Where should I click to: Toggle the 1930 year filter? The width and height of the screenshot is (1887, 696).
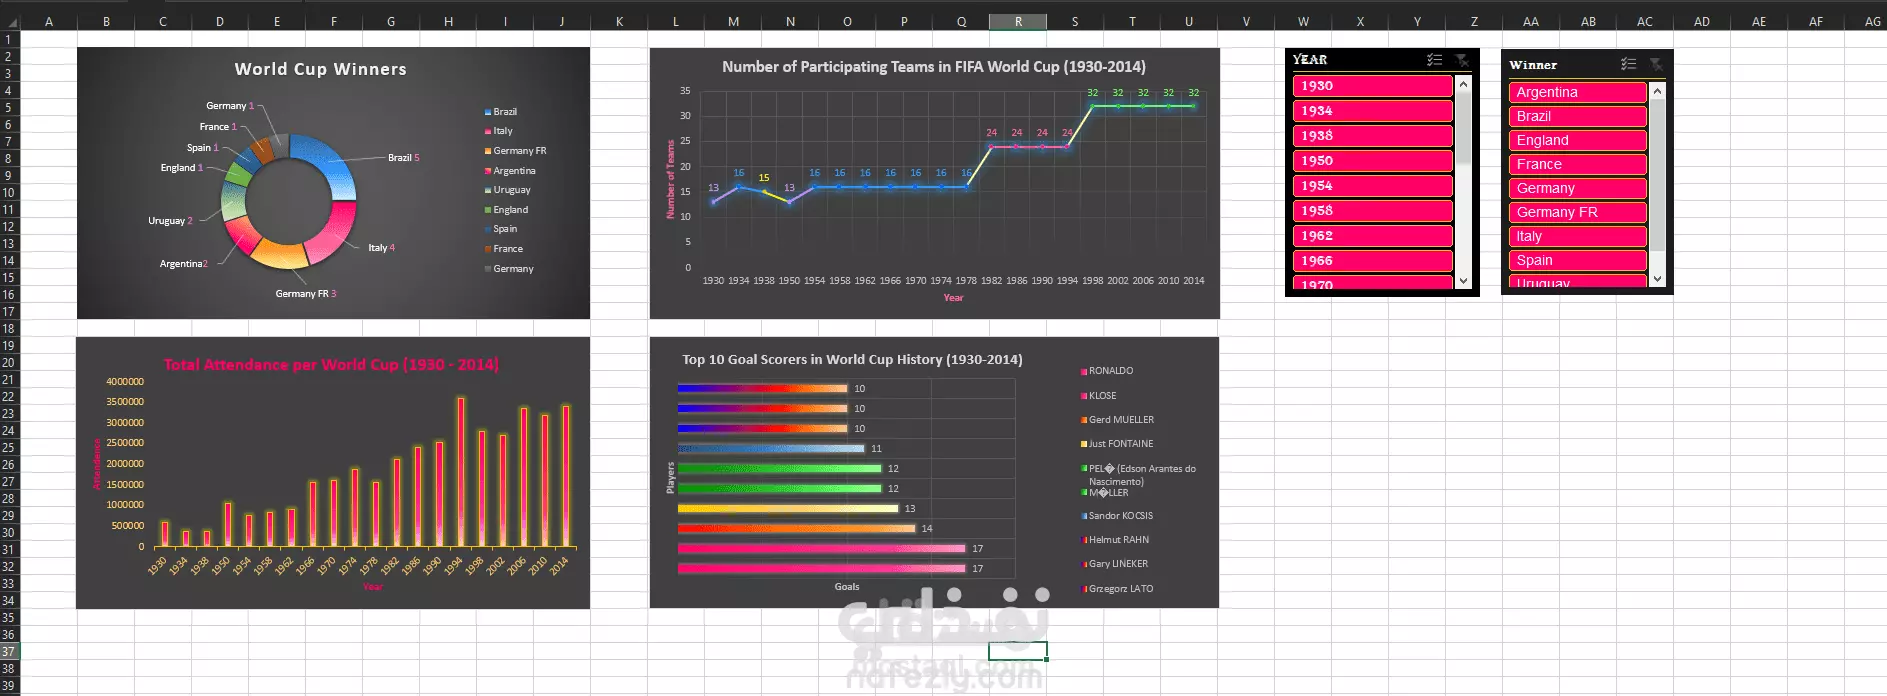point(1372,86)
